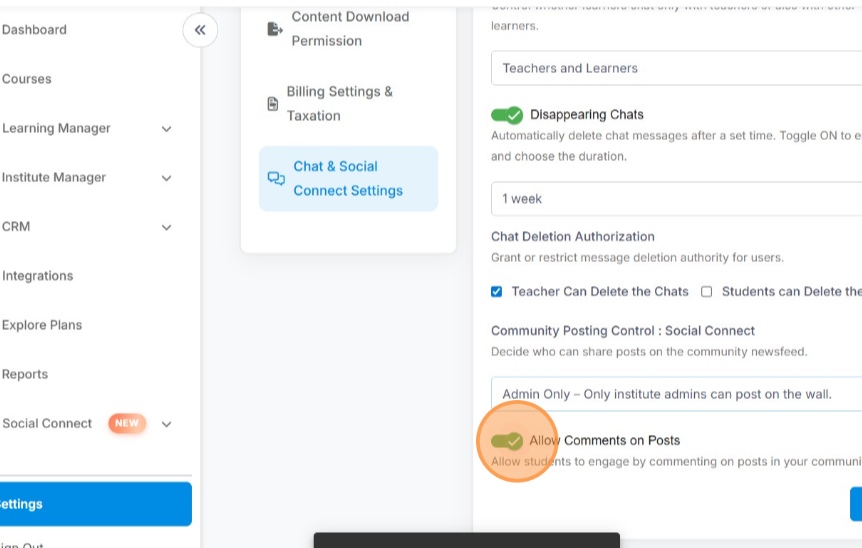Open the Teachers and Learners dropdown
This screenshot has height=548, width=862.
(676, 68)
